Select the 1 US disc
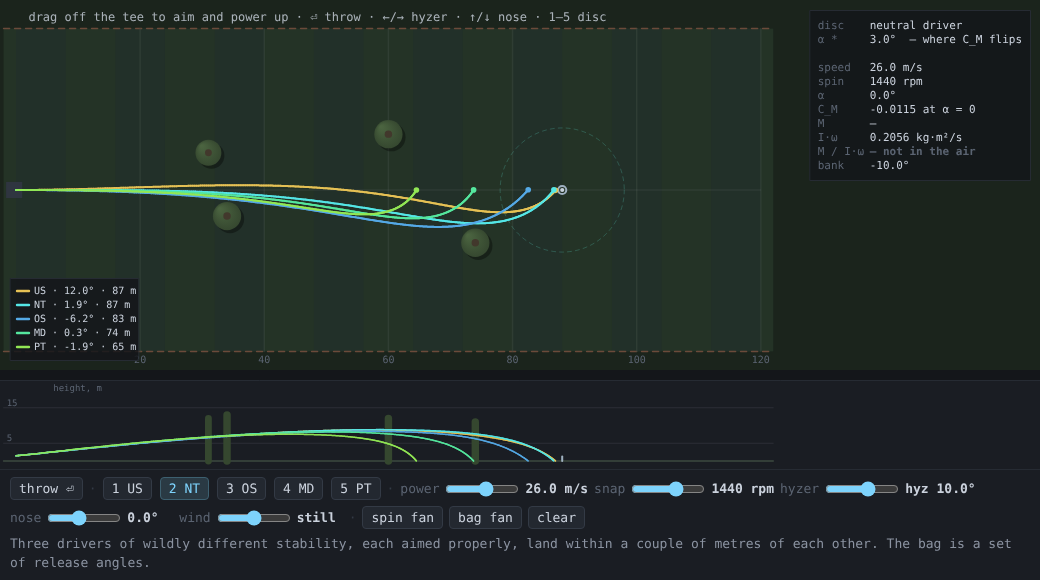The image size is (1040, 580). (127, 488)
